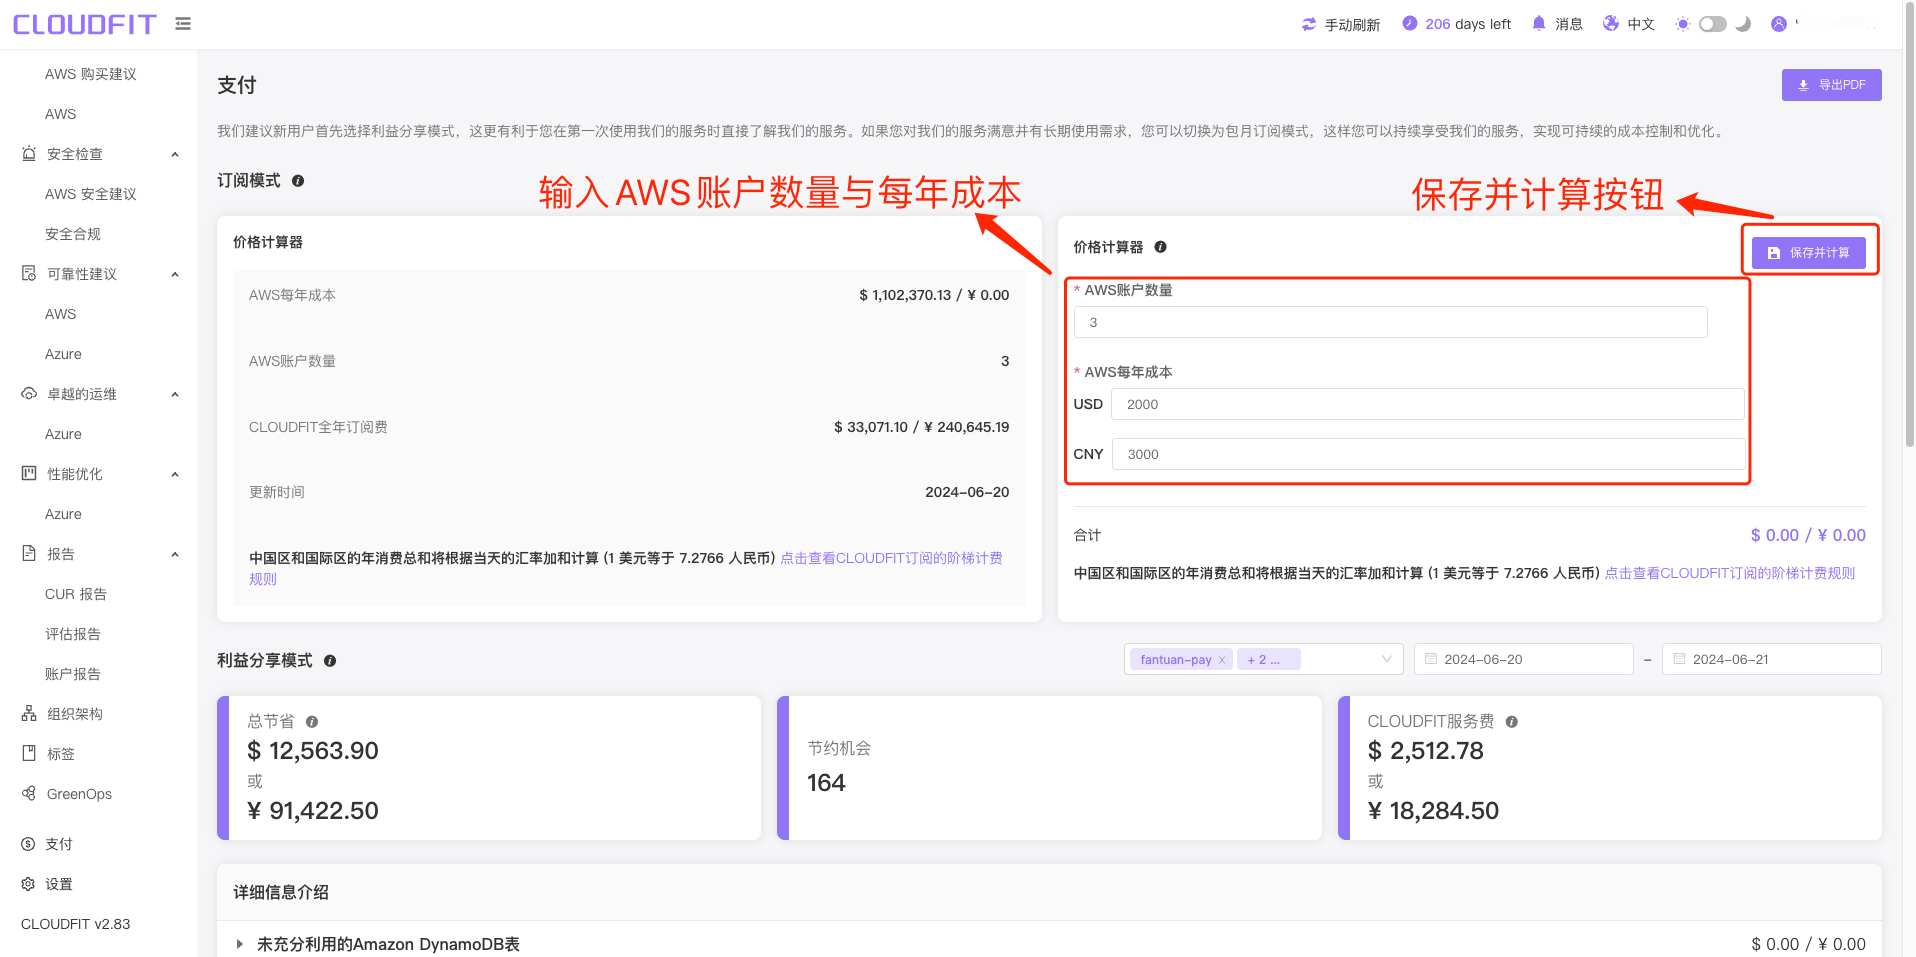Click info icon next to 总节省

click(312, 722)
